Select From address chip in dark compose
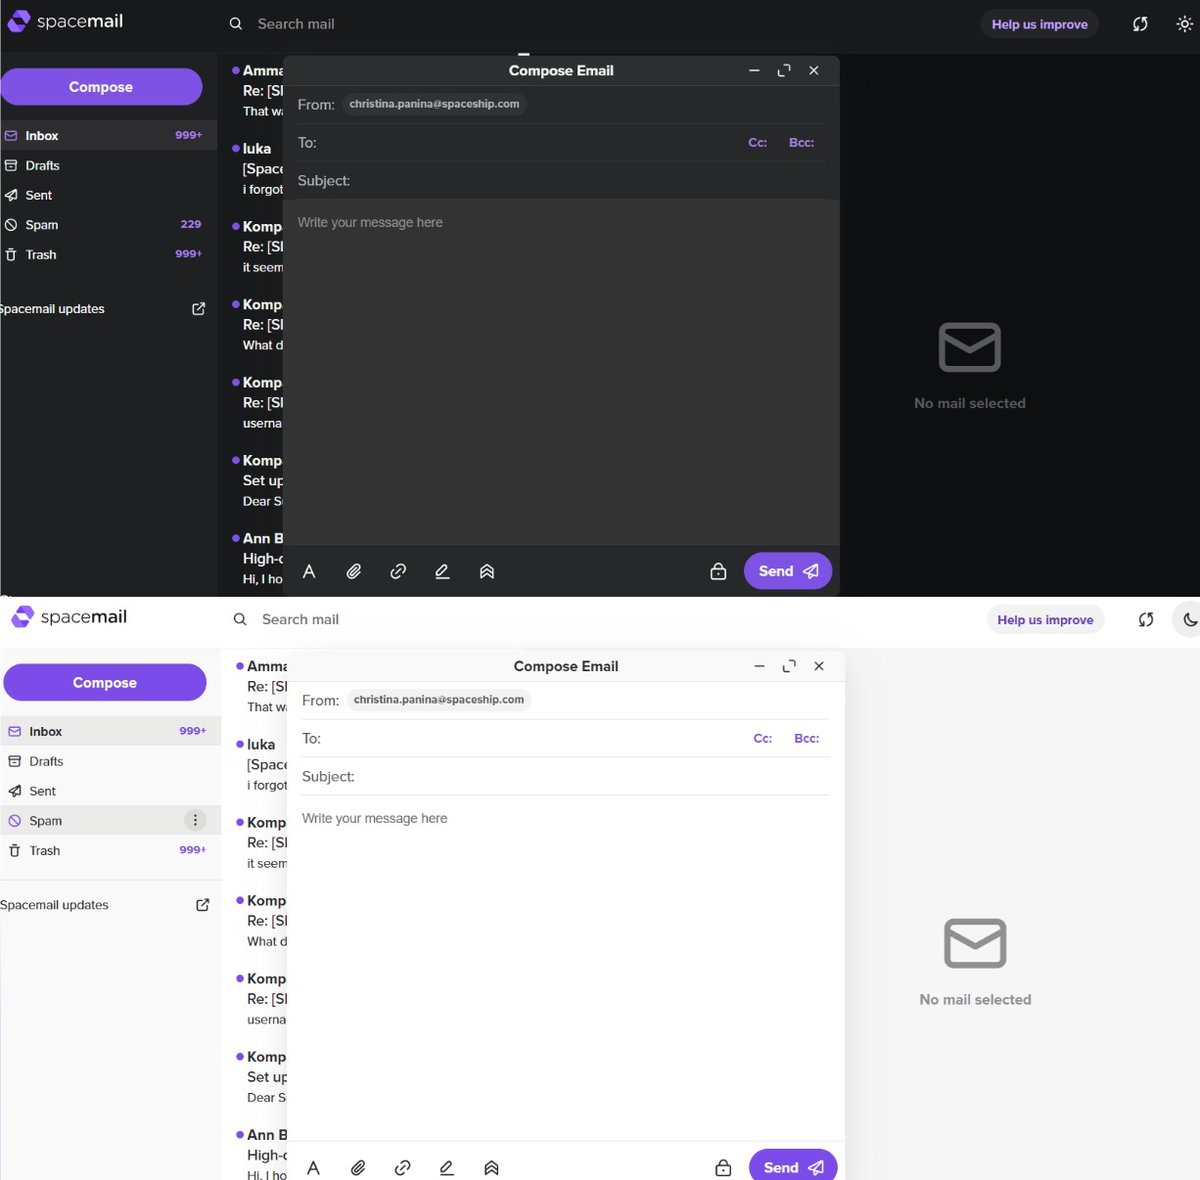This screenshot has height=1180, width=1200. point(434,104)
